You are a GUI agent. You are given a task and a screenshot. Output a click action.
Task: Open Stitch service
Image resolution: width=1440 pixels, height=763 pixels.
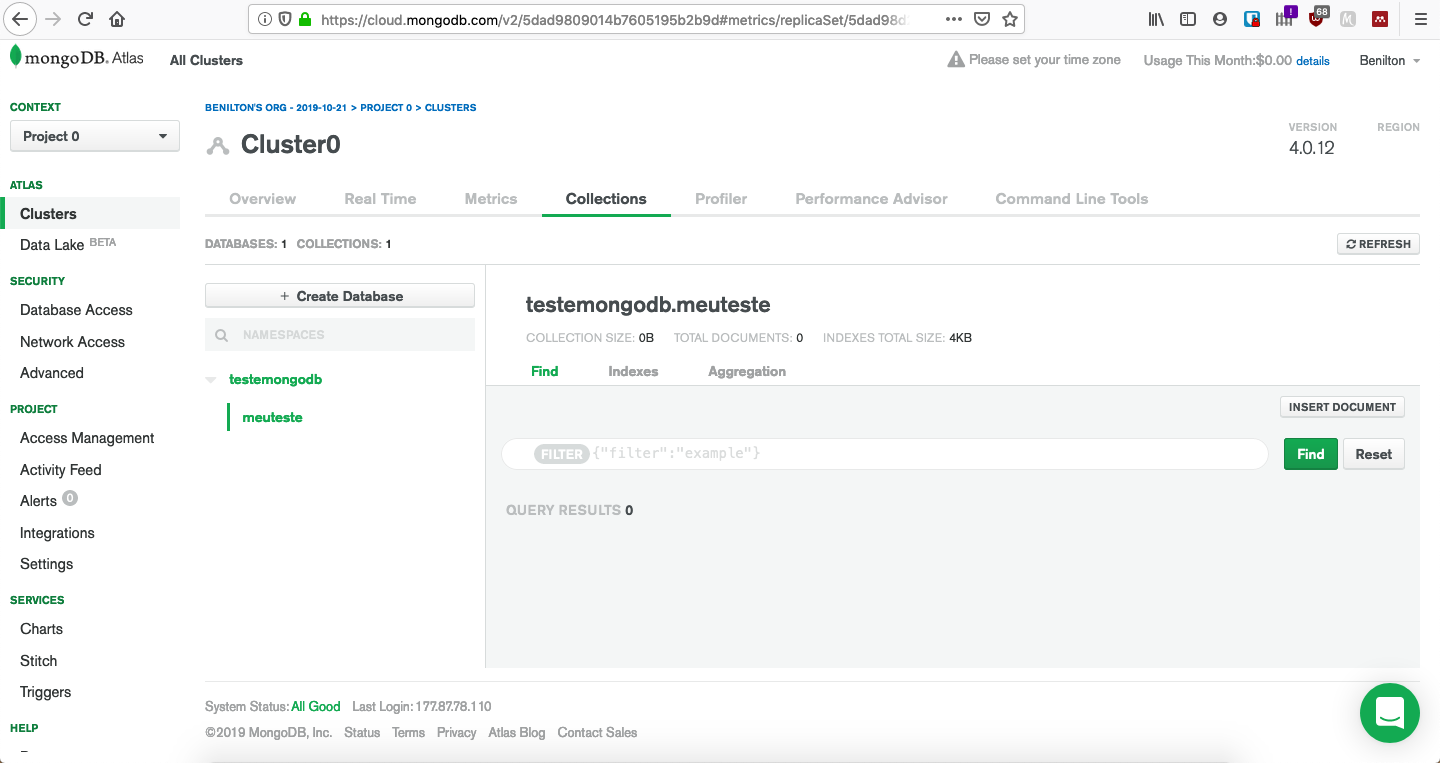pyautogui.click(x=39, y=661)
